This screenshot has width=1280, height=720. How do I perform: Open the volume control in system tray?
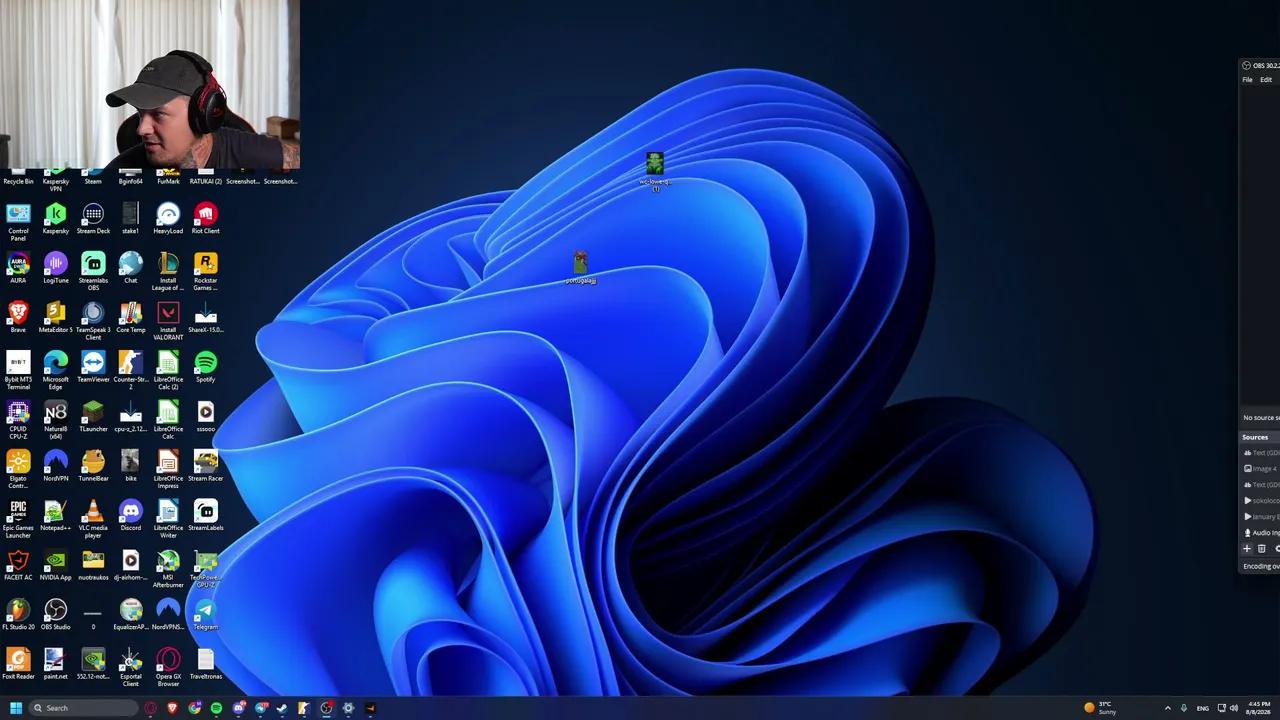click(1233, 708)
